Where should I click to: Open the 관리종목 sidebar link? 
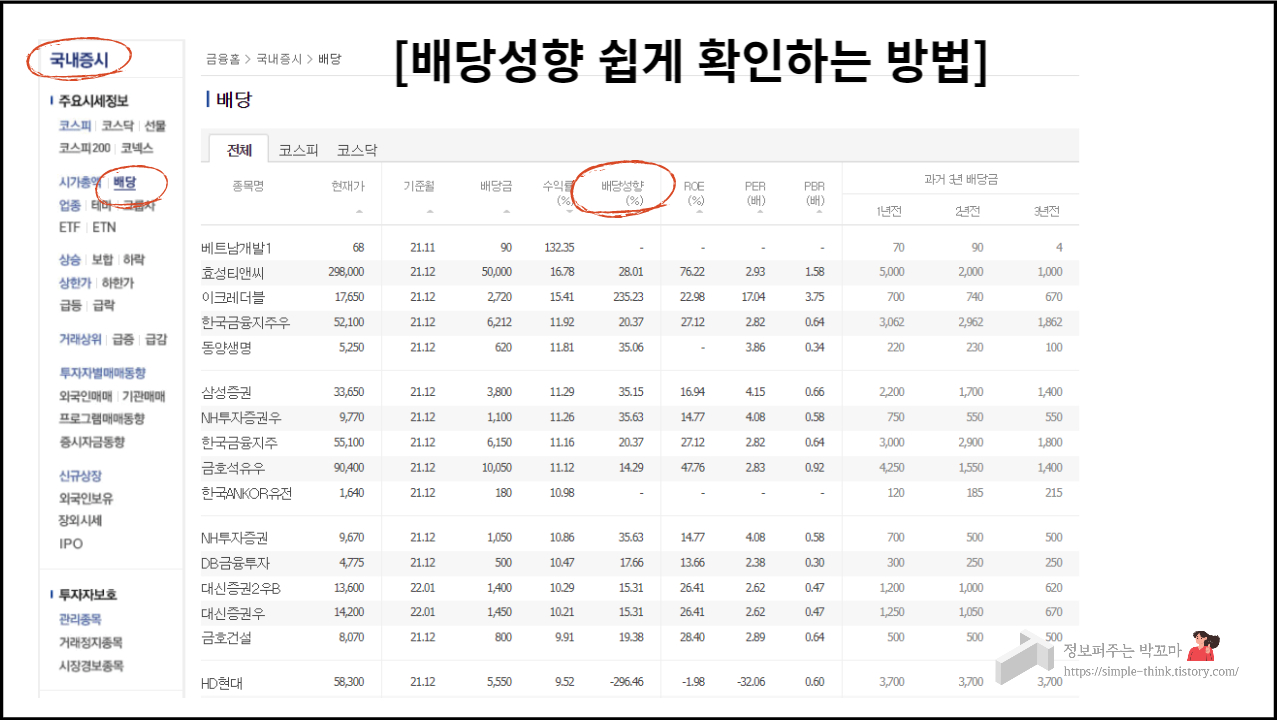pos(80,620)
